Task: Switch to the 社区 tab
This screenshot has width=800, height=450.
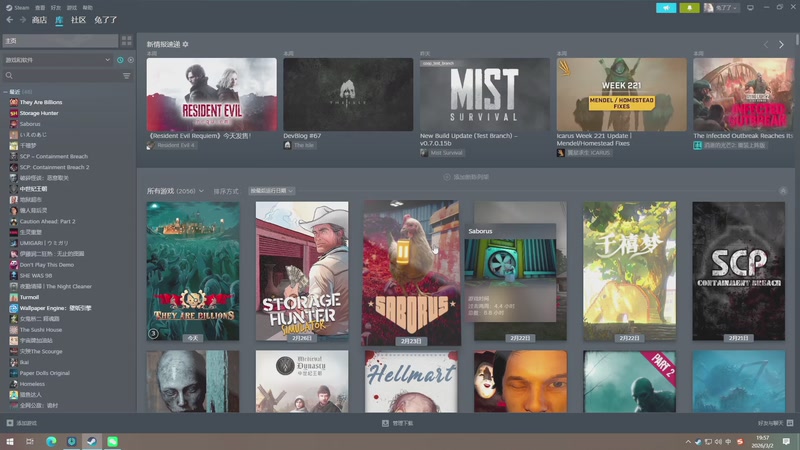Action: (x=78, y=20)
